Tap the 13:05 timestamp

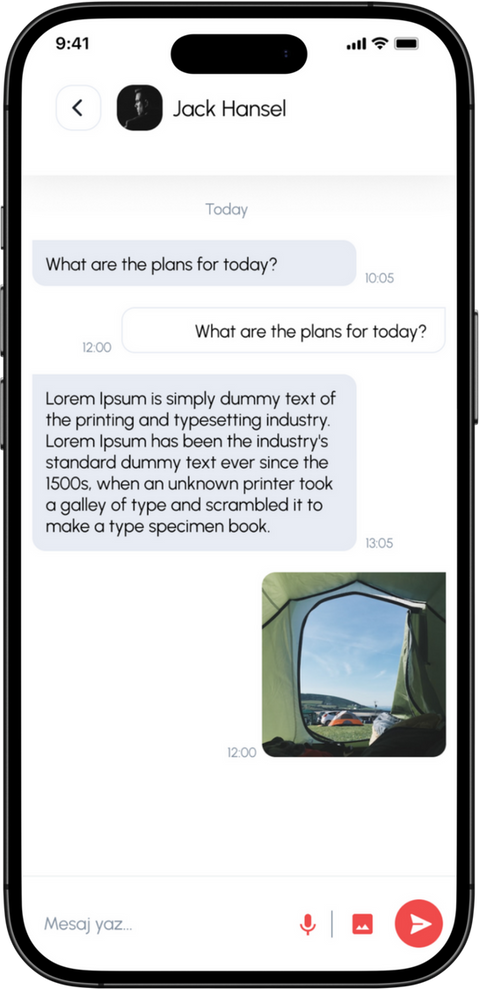pos(379,543)
